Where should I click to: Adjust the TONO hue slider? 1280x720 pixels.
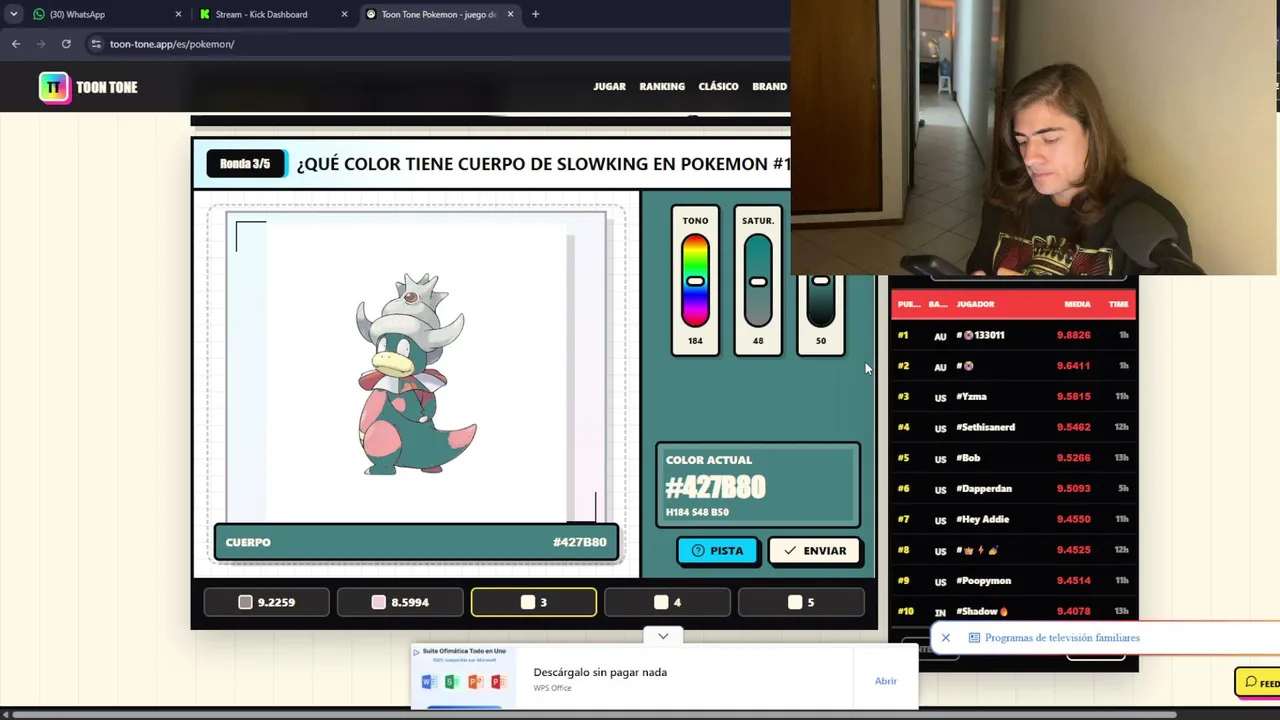point(695,281)
